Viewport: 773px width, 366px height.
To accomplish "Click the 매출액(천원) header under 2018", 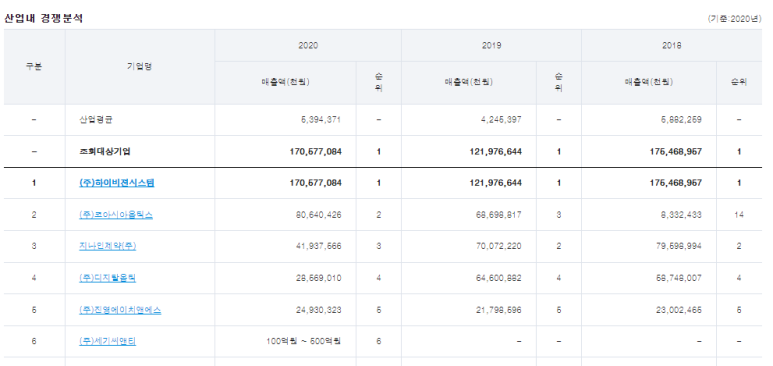I will [649, 82].
